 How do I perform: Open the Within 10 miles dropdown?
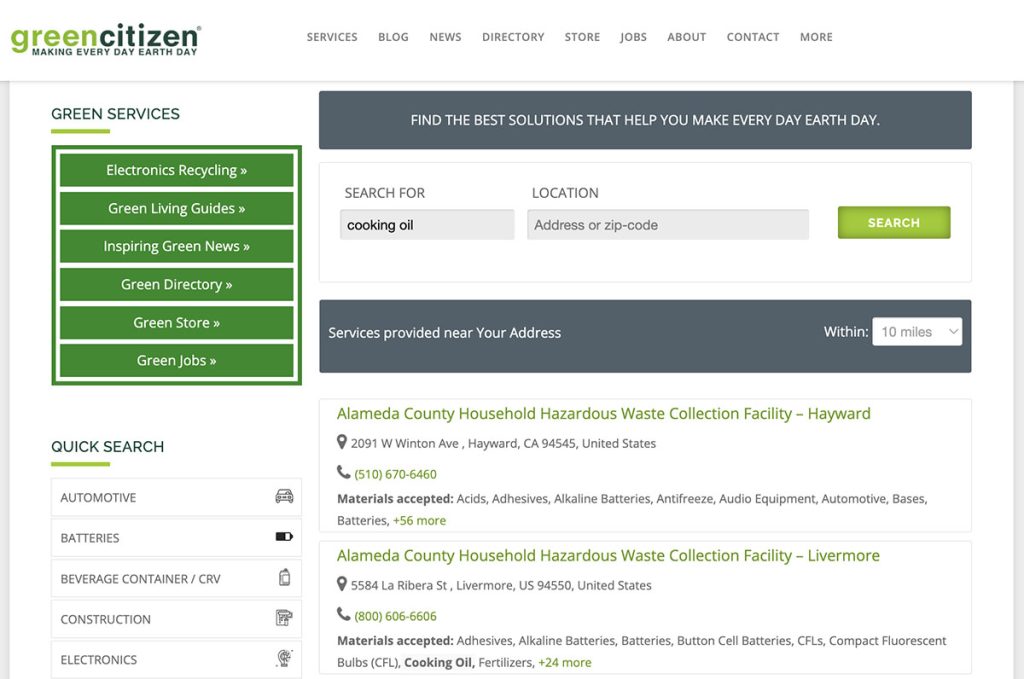tap(916, 332)
